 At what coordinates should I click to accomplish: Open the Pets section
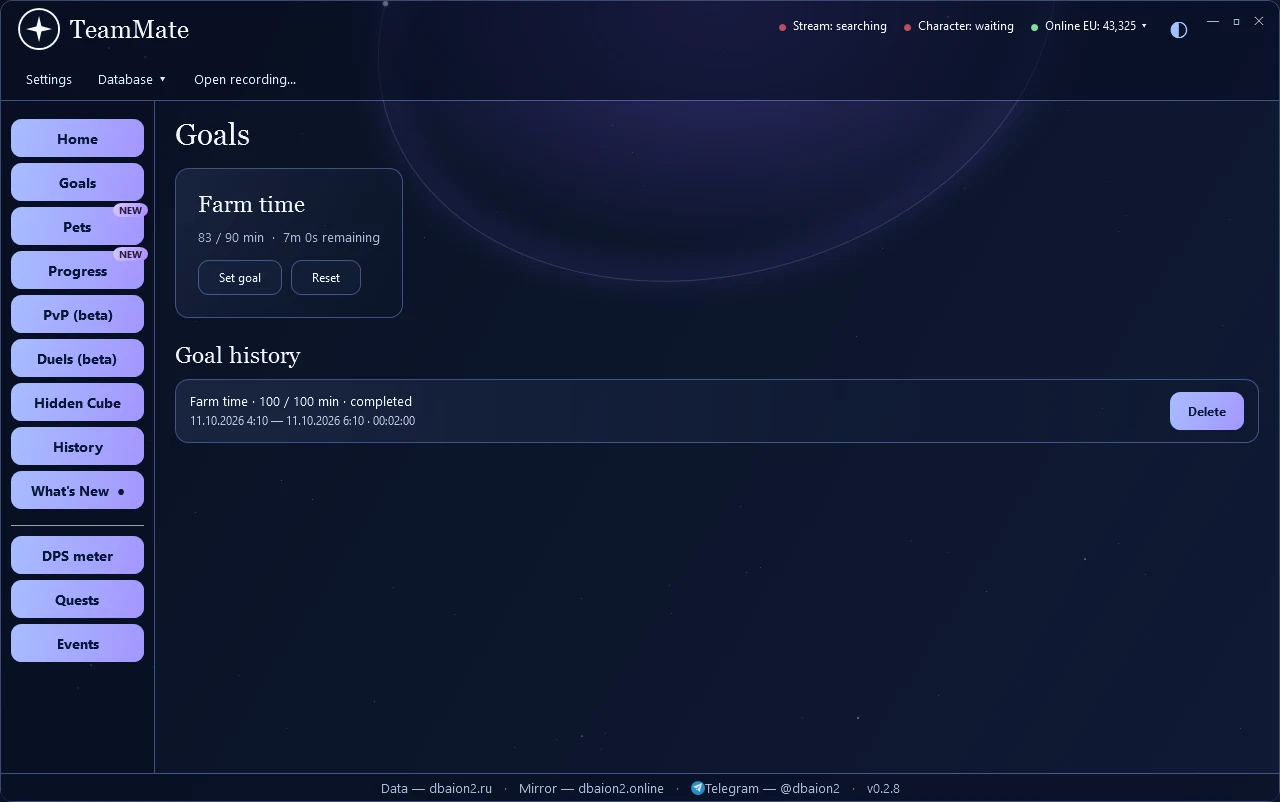tap(77, 227)
